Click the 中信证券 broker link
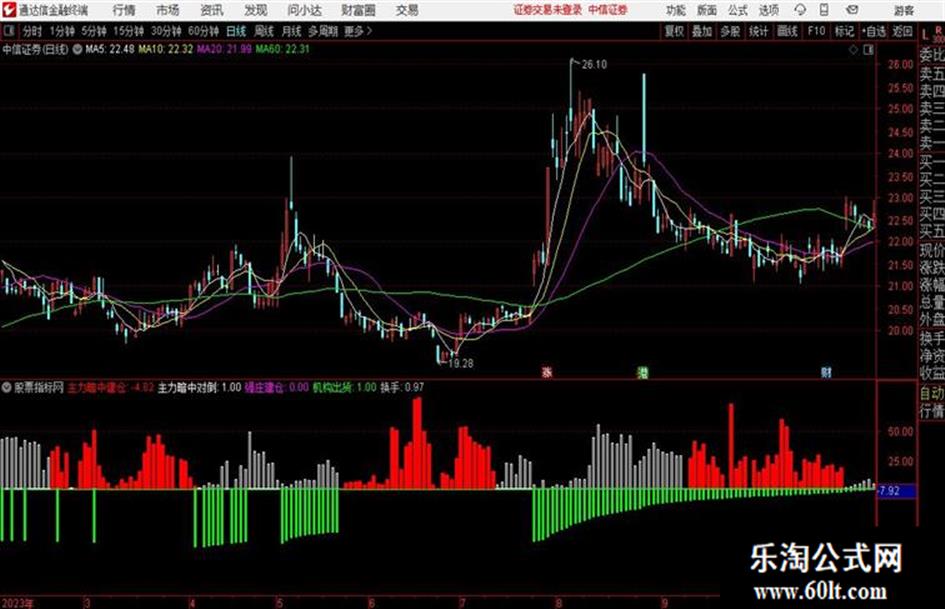The image size is (945, 609). click(x=608, y=10)
